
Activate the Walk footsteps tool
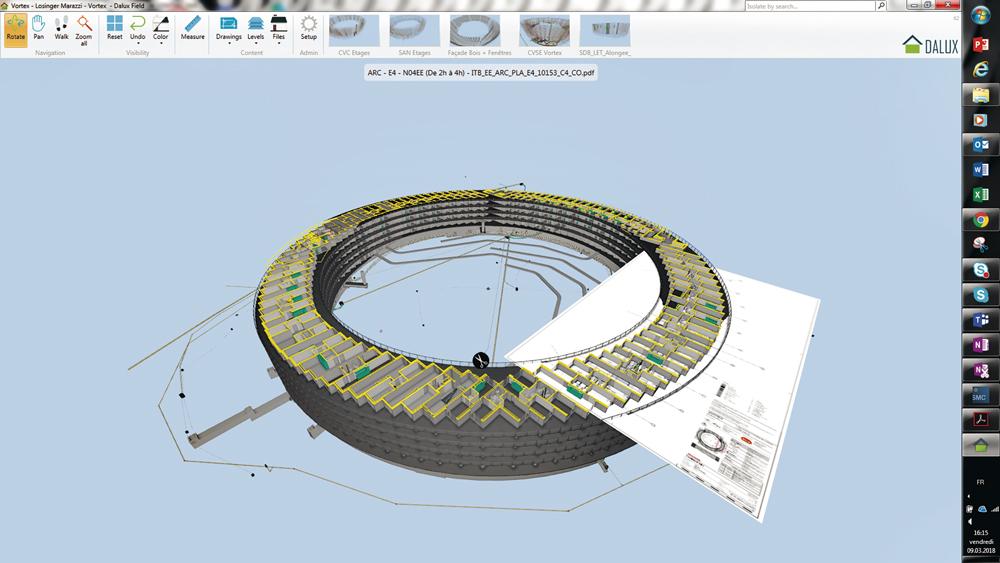(x=61, y=29)
